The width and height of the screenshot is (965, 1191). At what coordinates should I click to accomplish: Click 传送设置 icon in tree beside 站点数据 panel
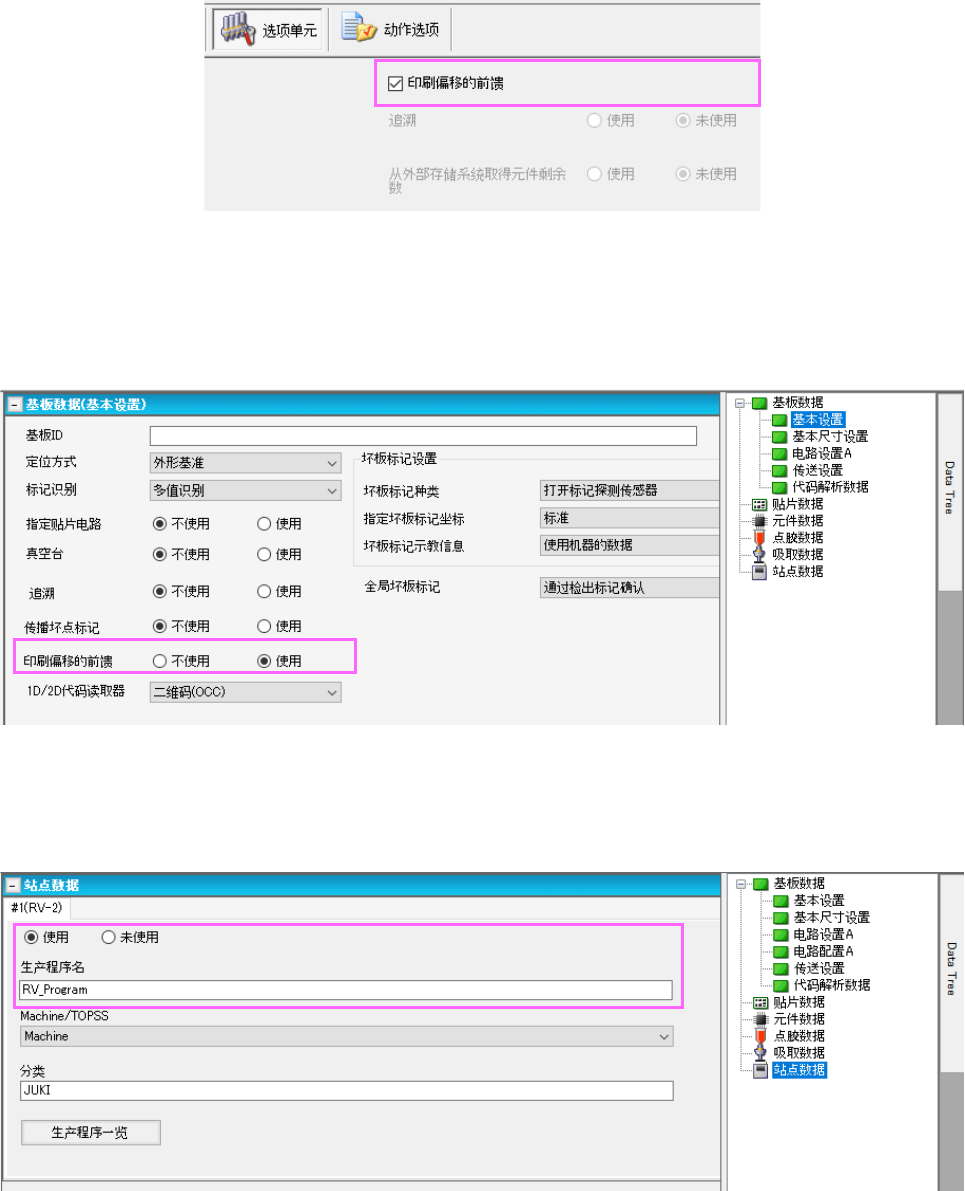tap(781, 968)
